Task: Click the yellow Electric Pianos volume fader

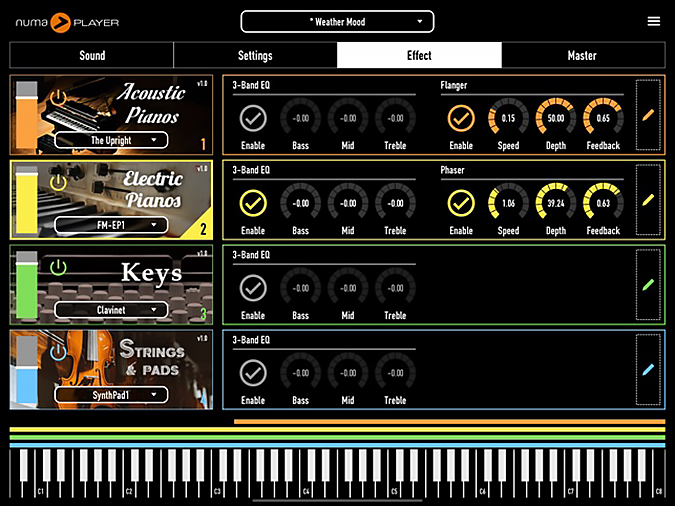Action: pos(27,200)
